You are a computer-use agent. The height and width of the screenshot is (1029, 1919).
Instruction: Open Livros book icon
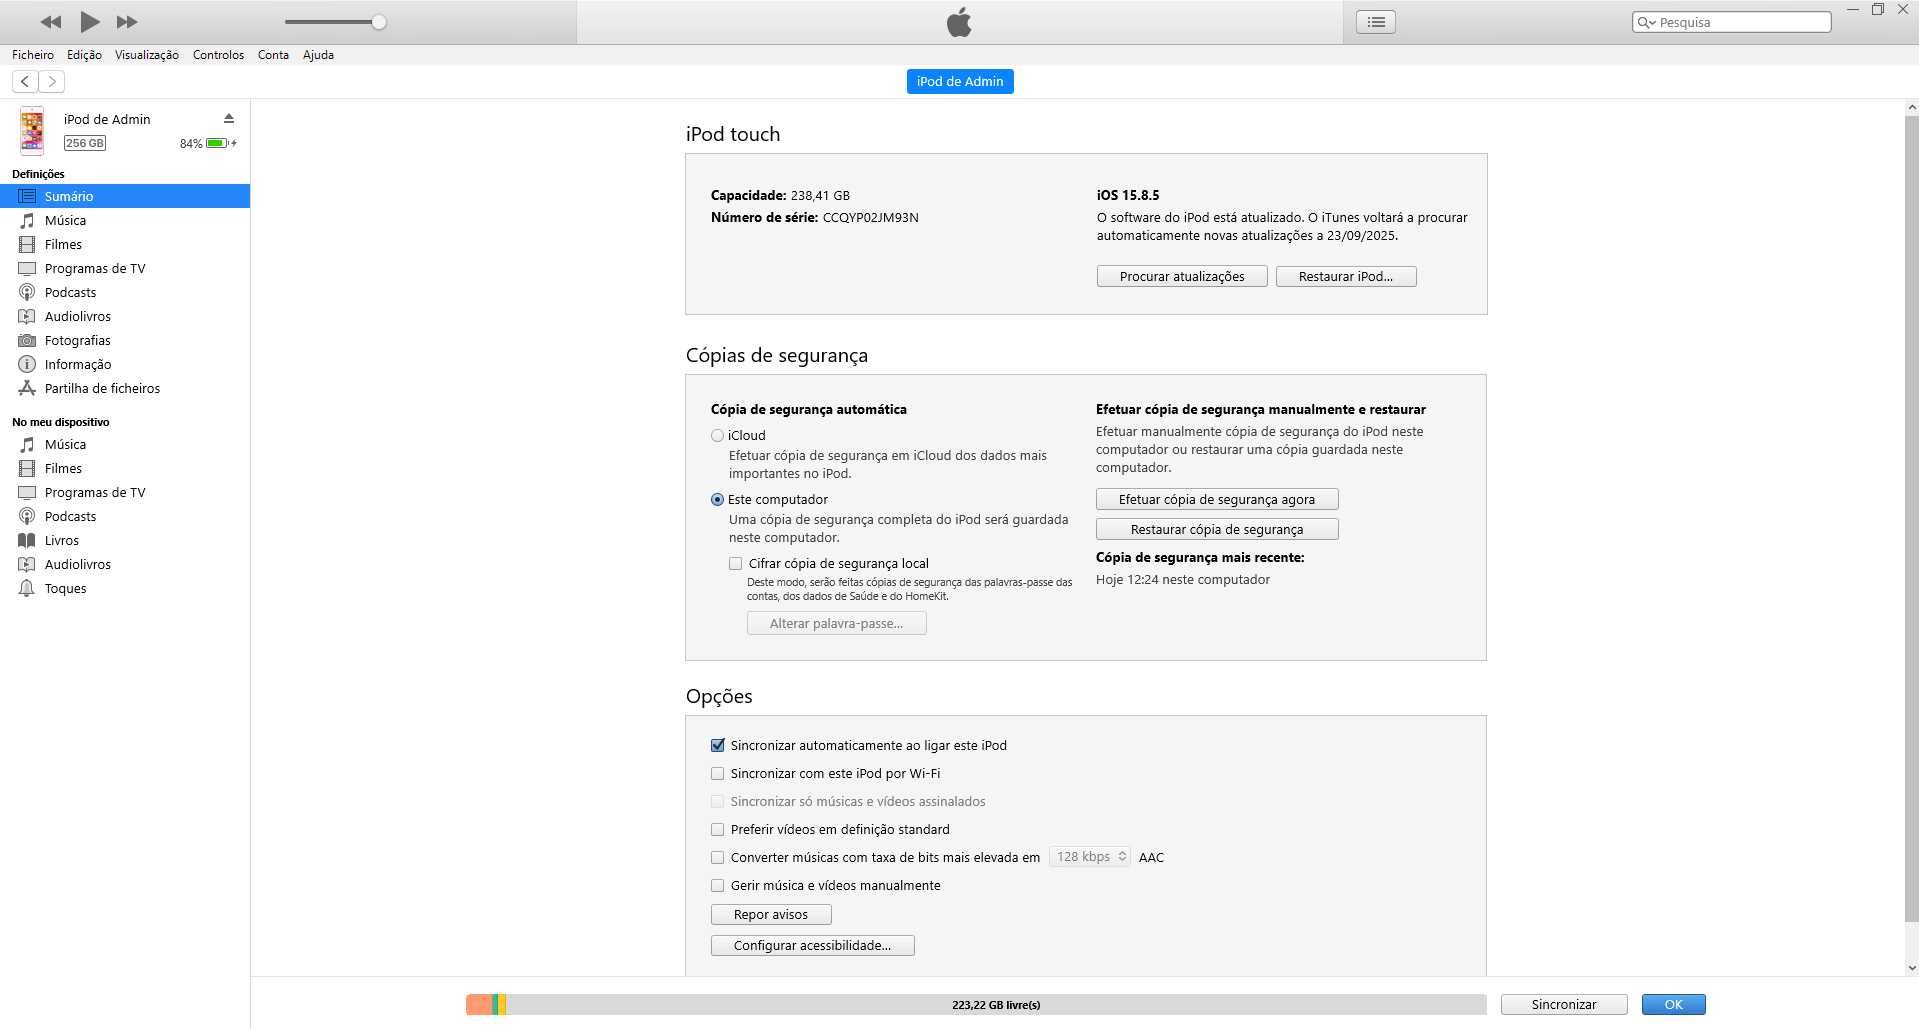coord(27,540)
